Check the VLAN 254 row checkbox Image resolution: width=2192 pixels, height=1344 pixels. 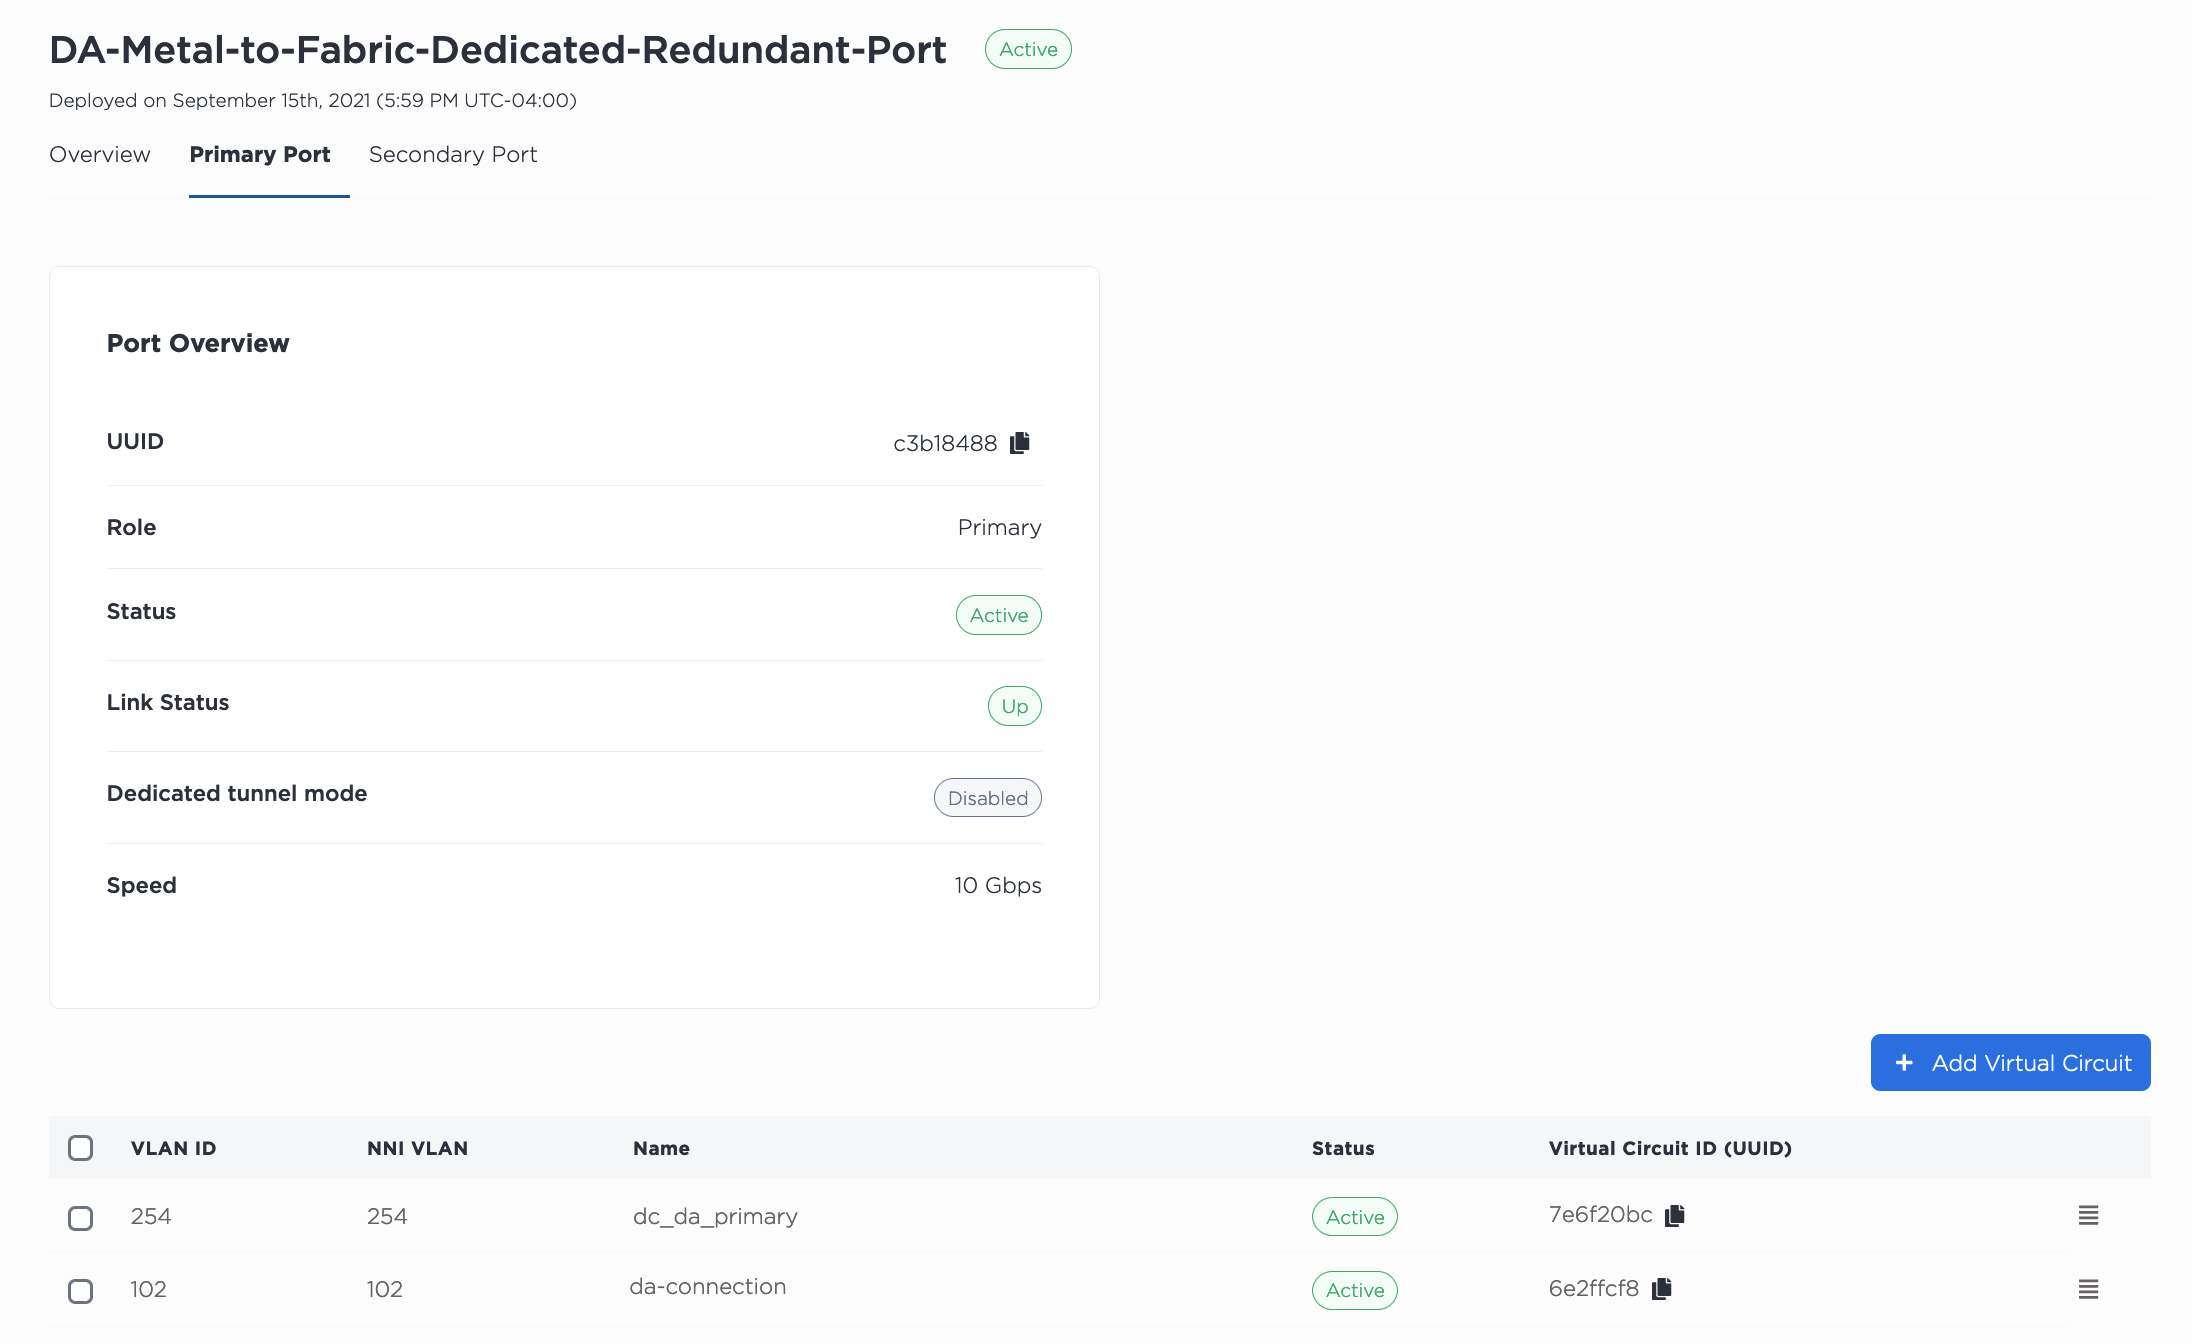(81, 1218)
